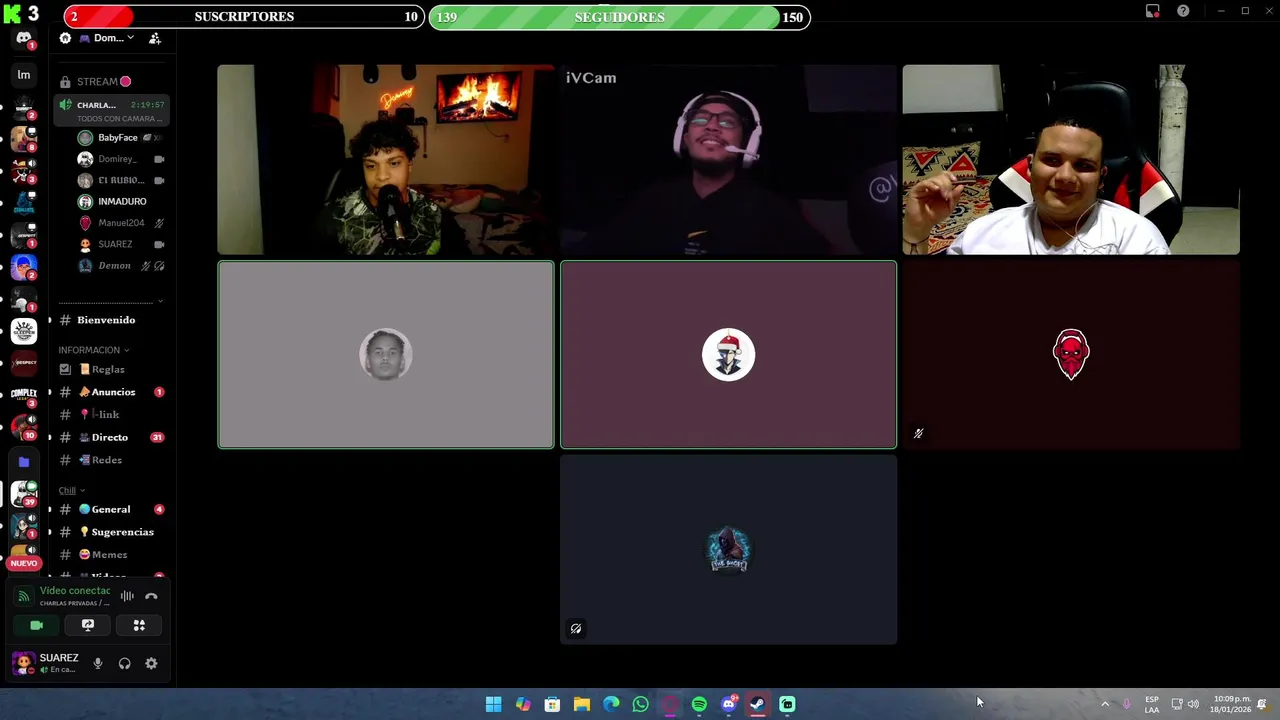Click Manuel204 in the voice member list
The height and width of the screenshot is (720, 1280).
(x=120, y=223)
